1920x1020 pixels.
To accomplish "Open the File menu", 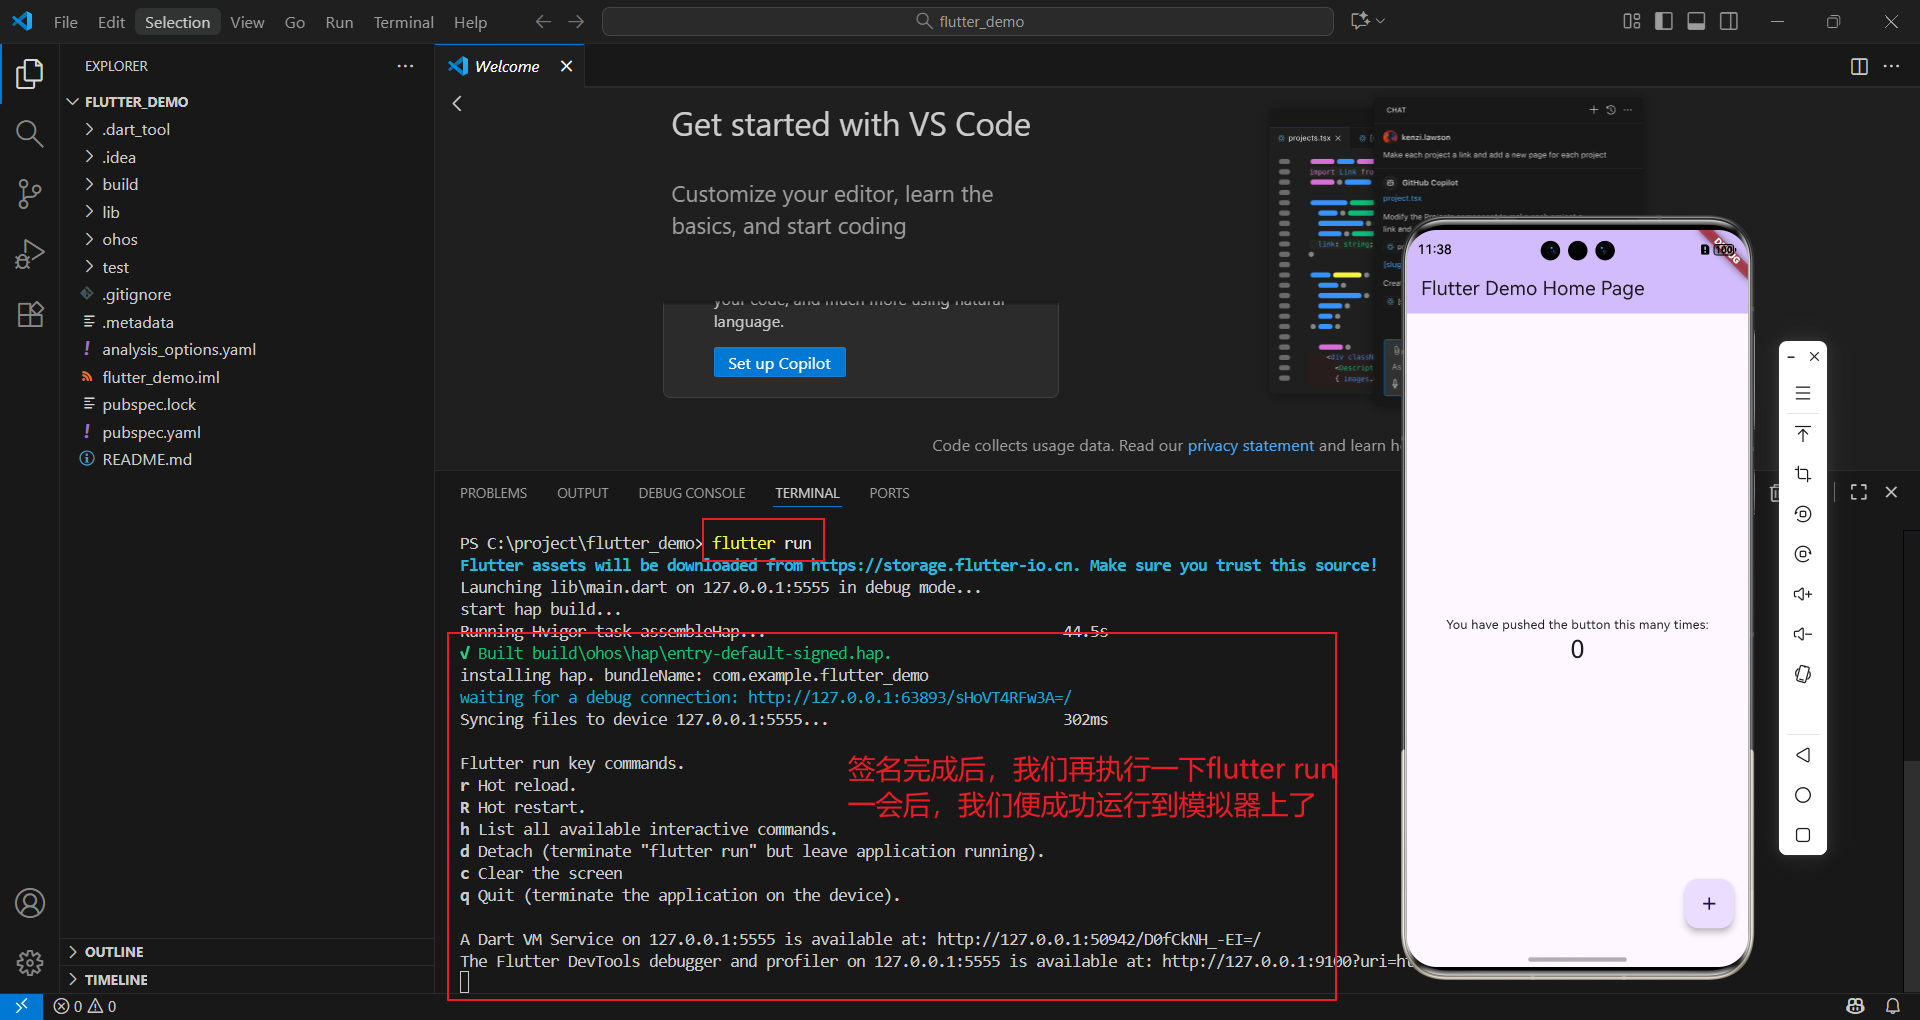I will pos(65,22).
